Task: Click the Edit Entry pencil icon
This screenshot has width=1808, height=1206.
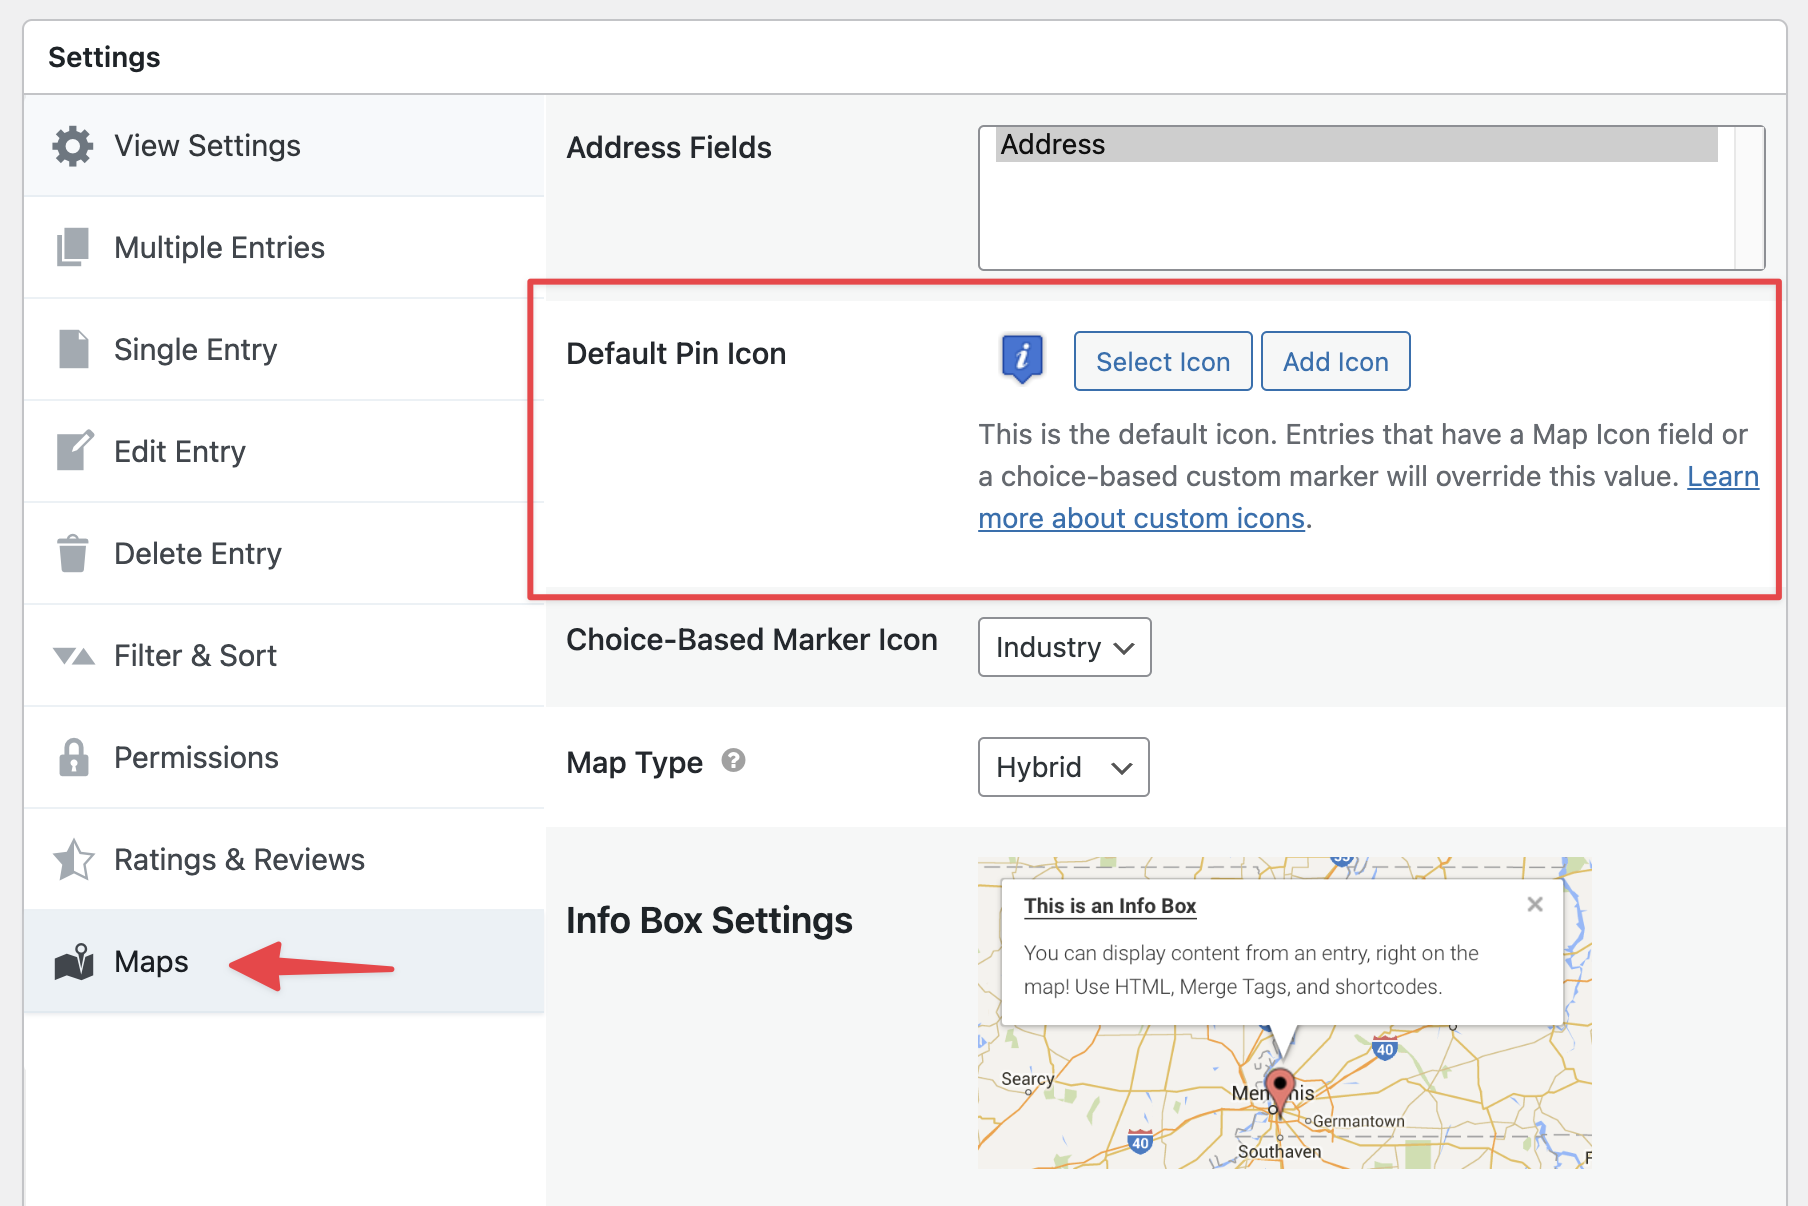Action: (75, 451)
